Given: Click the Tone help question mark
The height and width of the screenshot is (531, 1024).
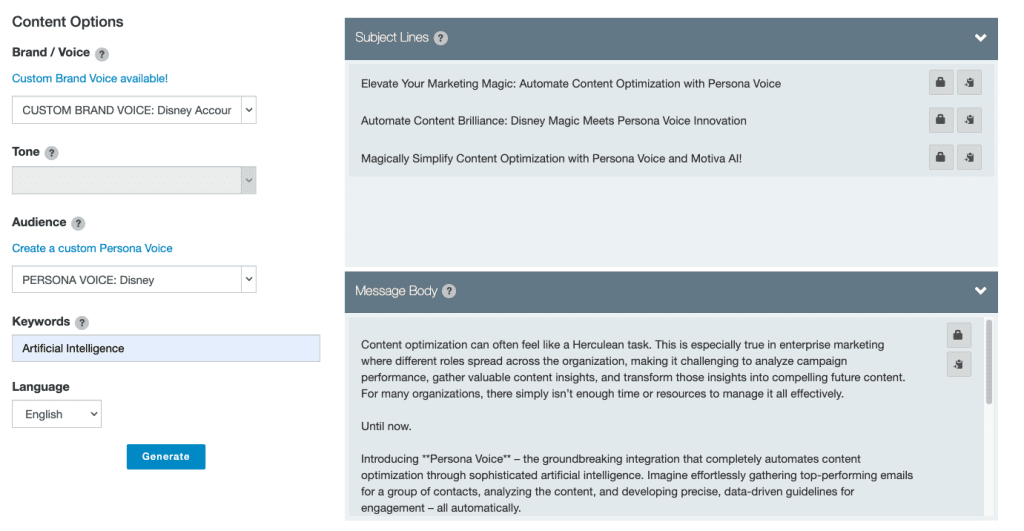Looking at the screenshot, I should [52, 153].
